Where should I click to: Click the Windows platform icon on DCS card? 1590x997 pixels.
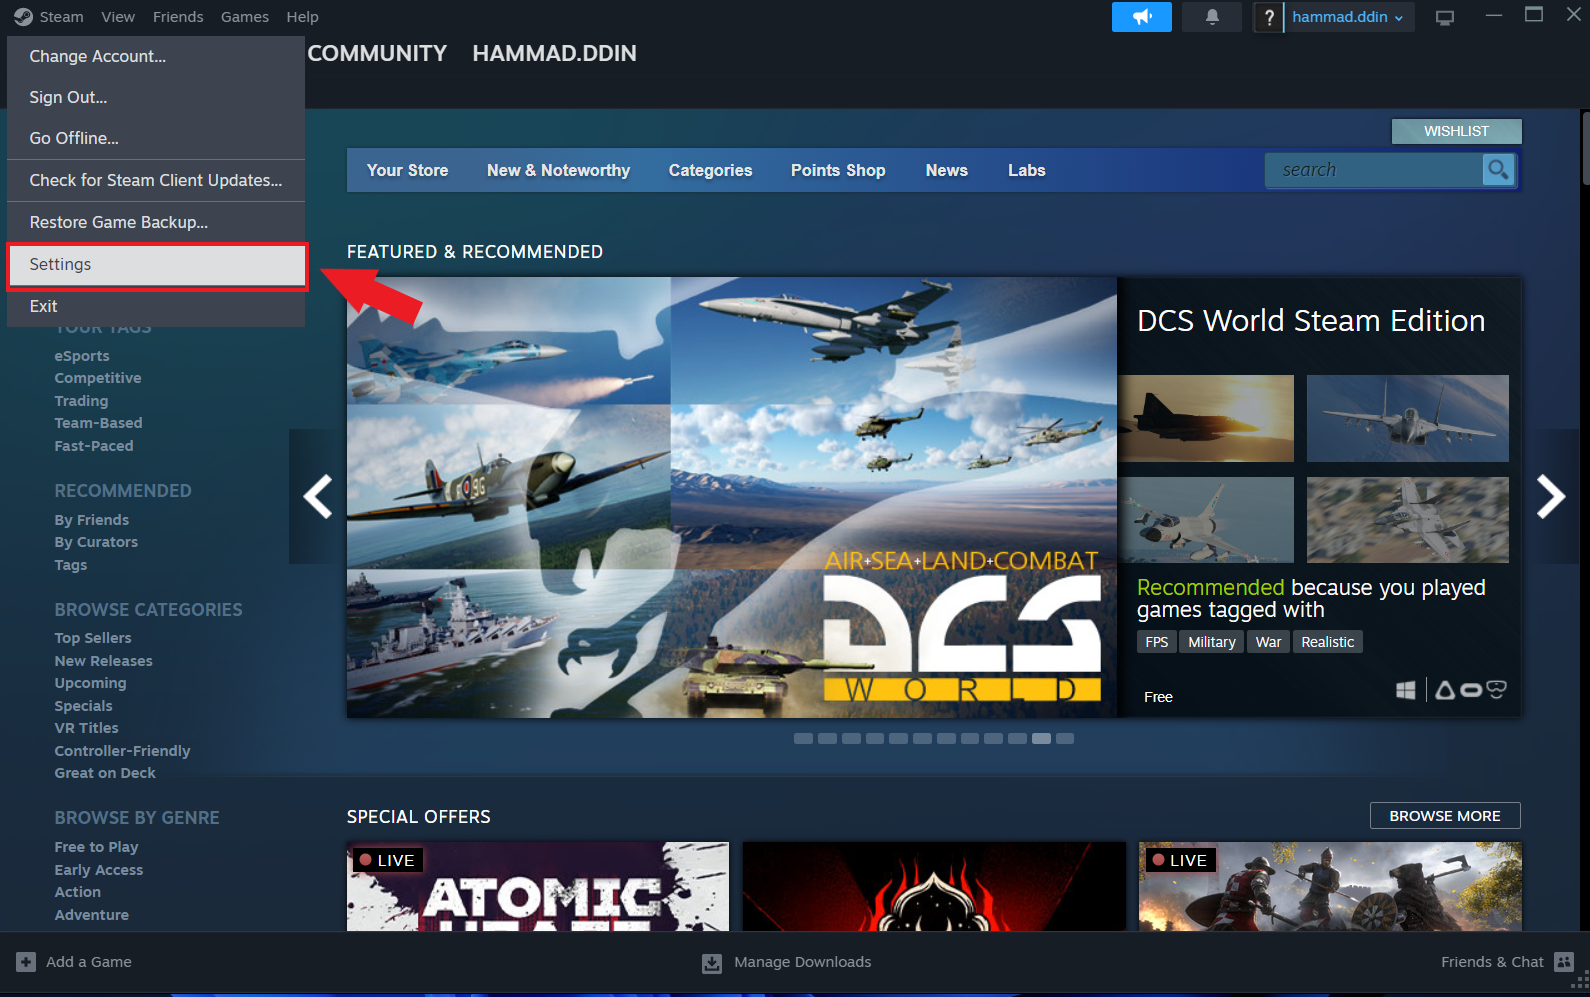pyautogui.click(x=1405, y=690)
